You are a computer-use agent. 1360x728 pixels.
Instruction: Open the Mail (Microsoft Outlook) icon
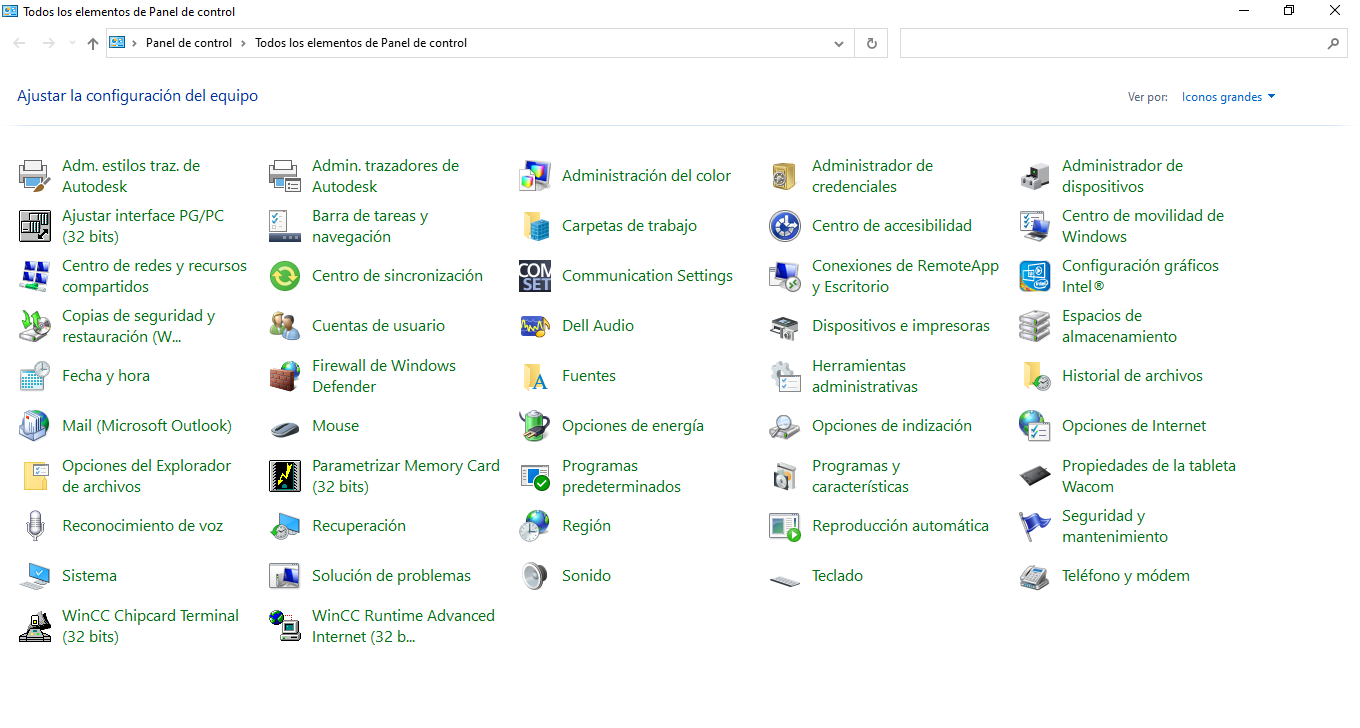click(x=35, y=426)
